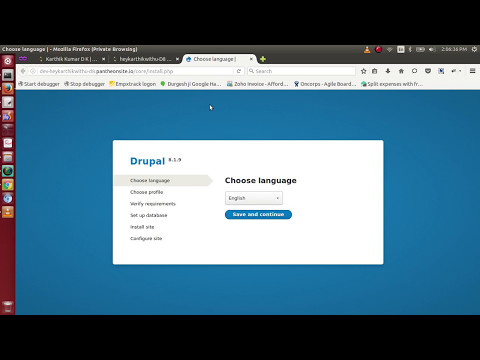
Task: Click the private browsing mask icon
Action: coord(23,59)
